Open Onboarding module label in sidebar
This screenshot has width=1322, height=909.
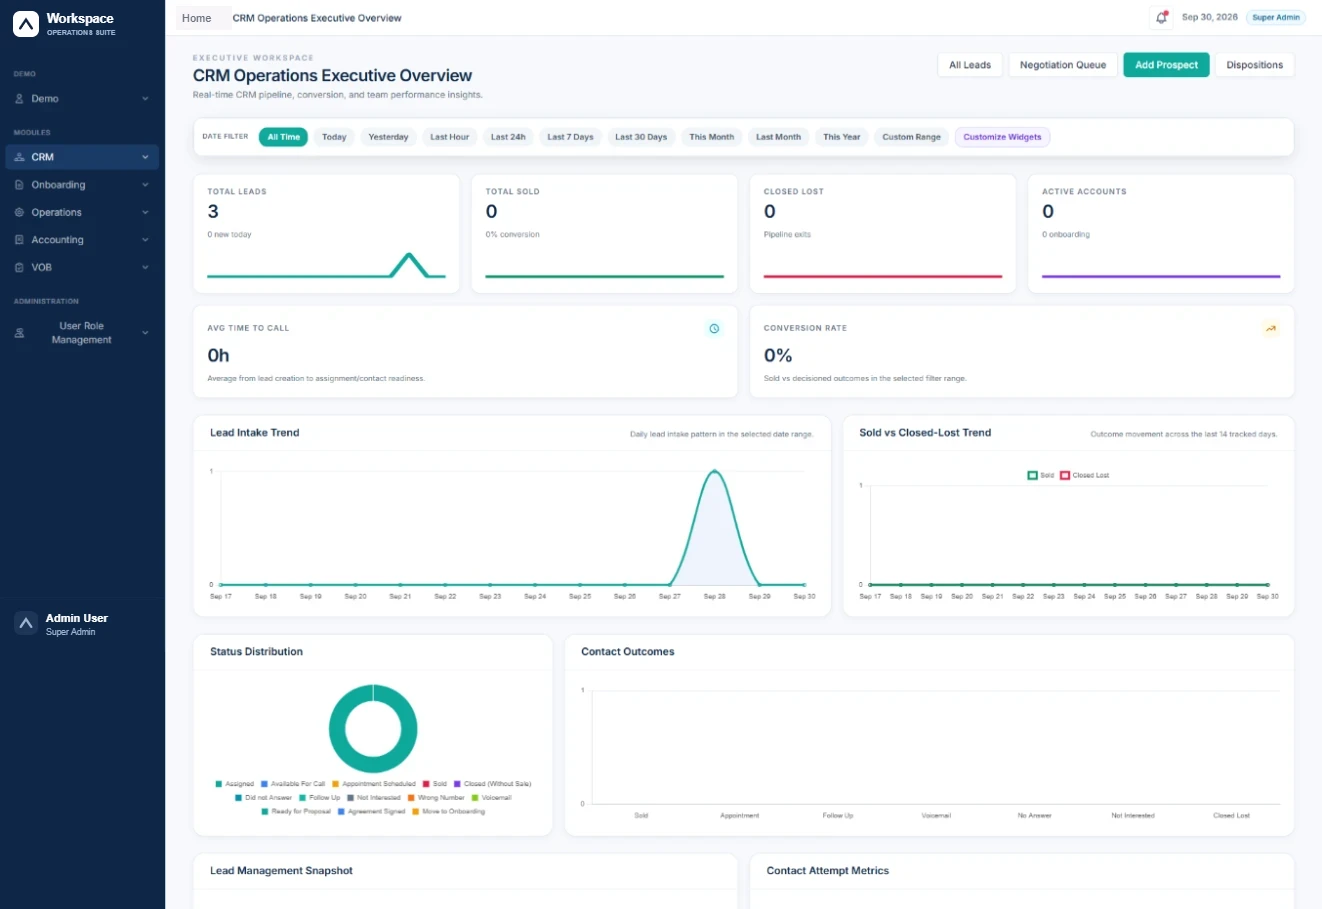click(x=58, y=185)
